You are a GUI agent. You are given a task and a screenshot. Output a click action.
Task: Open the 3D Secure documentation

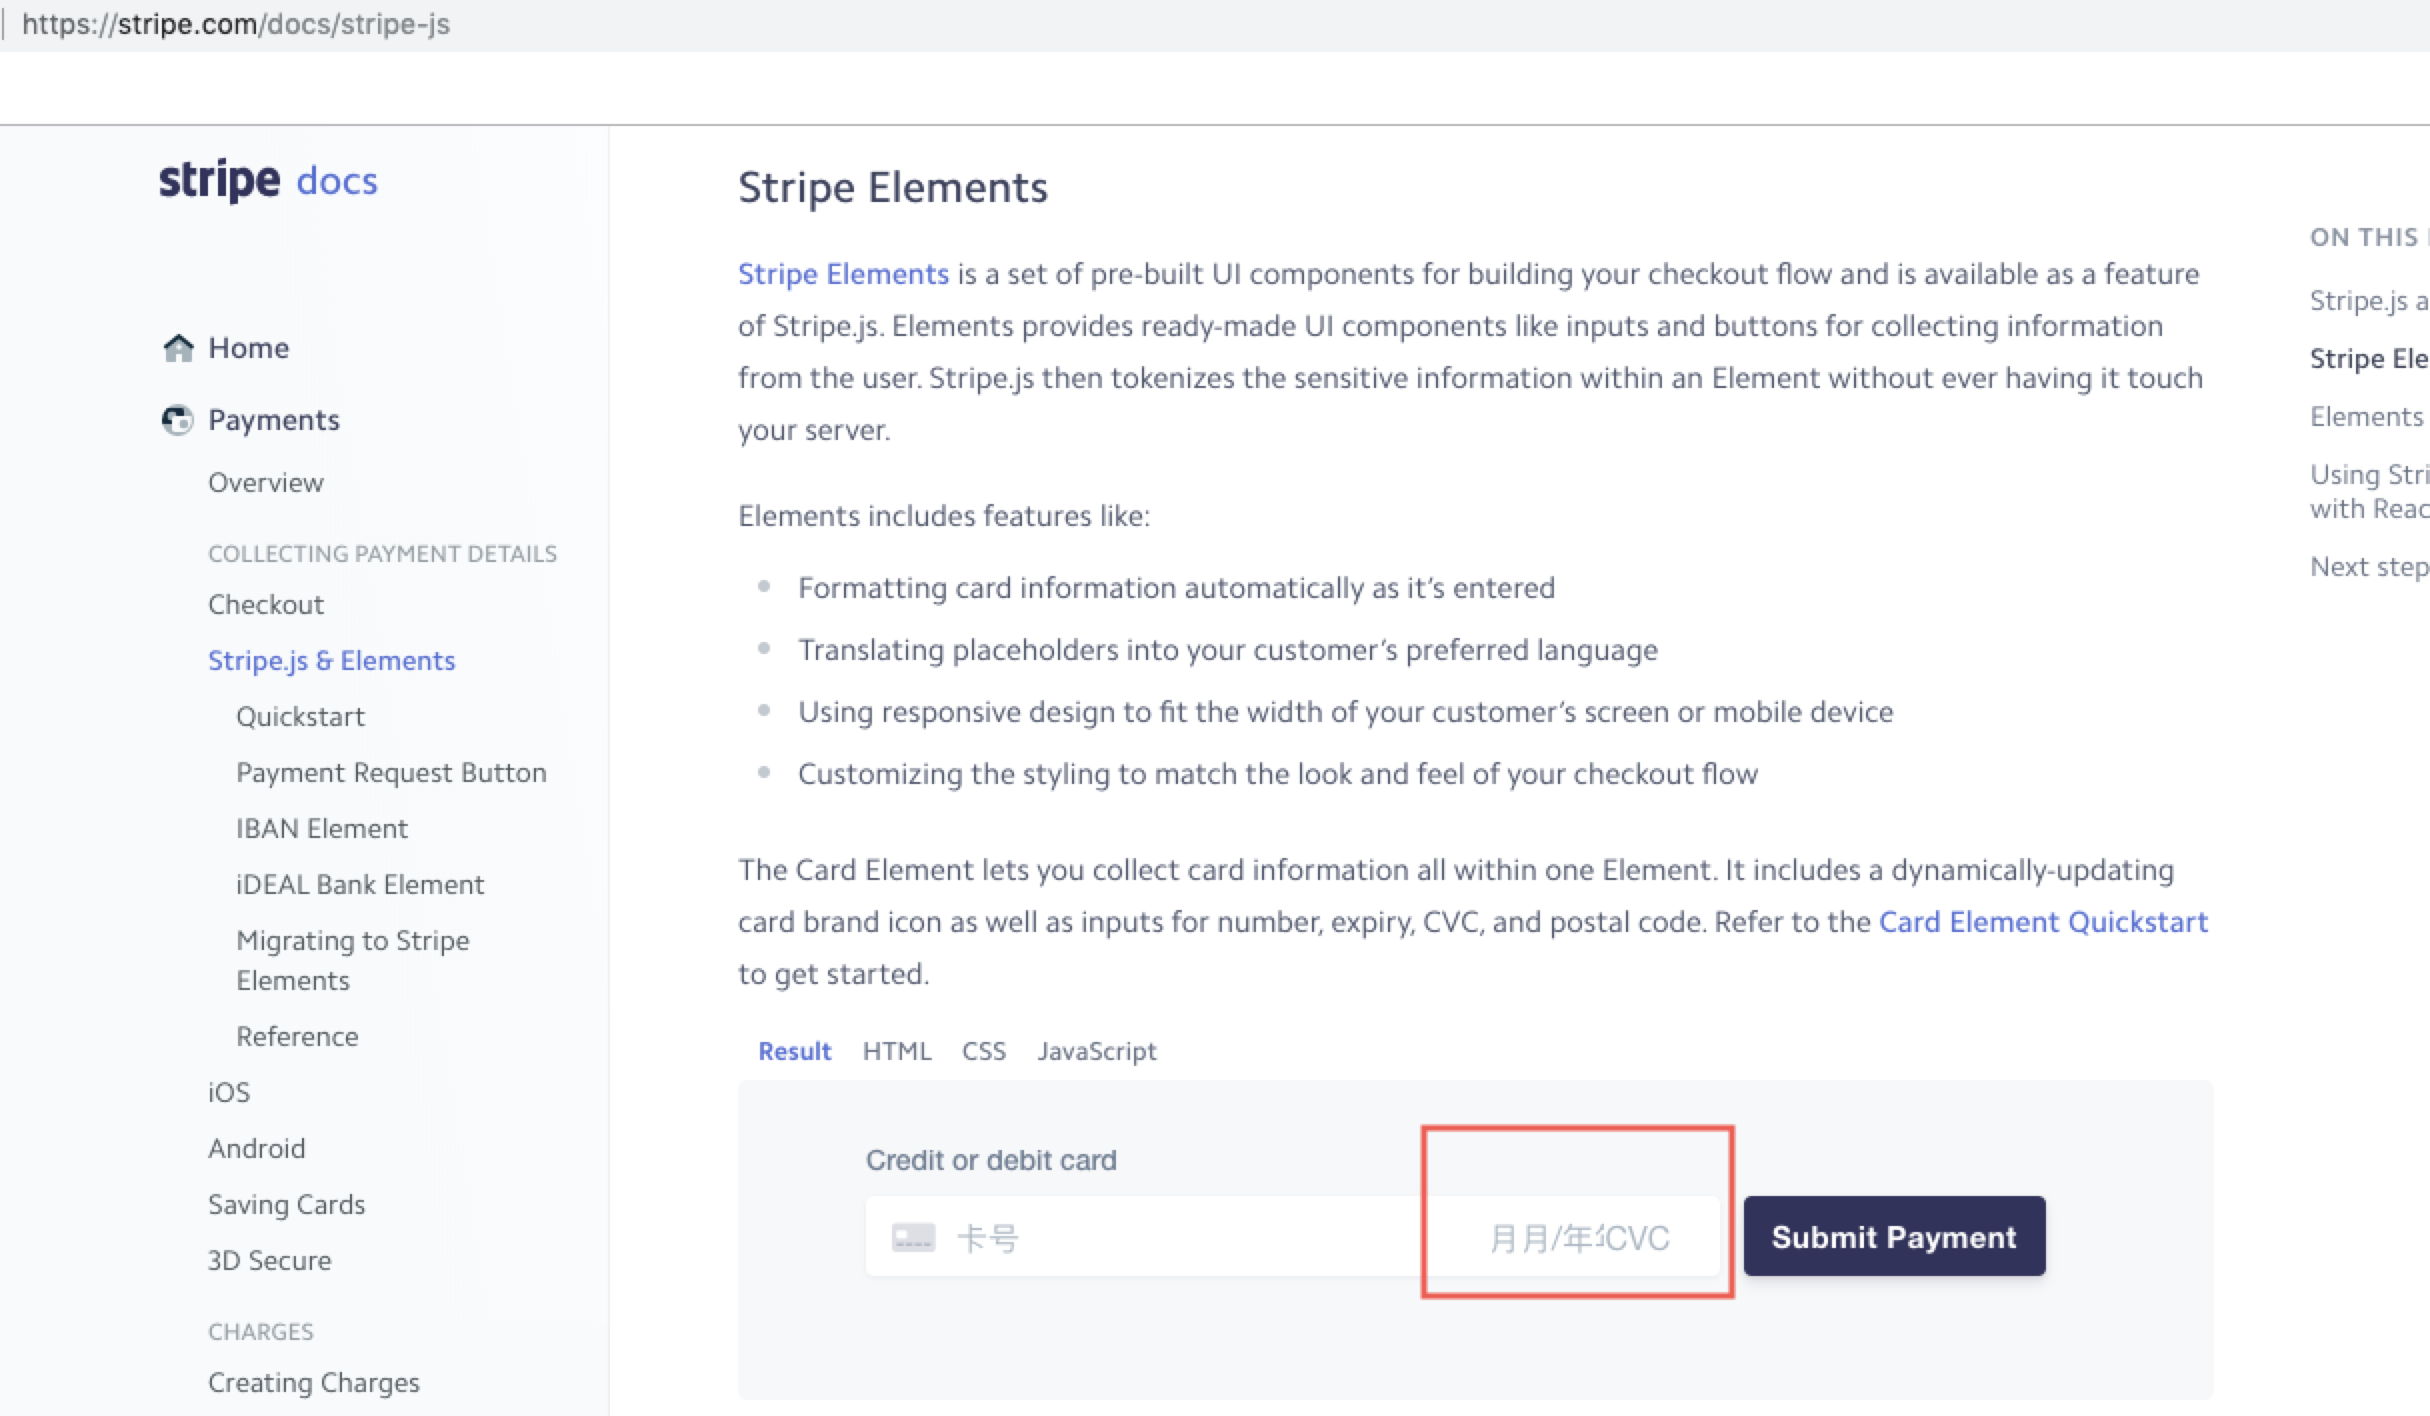269,1260
